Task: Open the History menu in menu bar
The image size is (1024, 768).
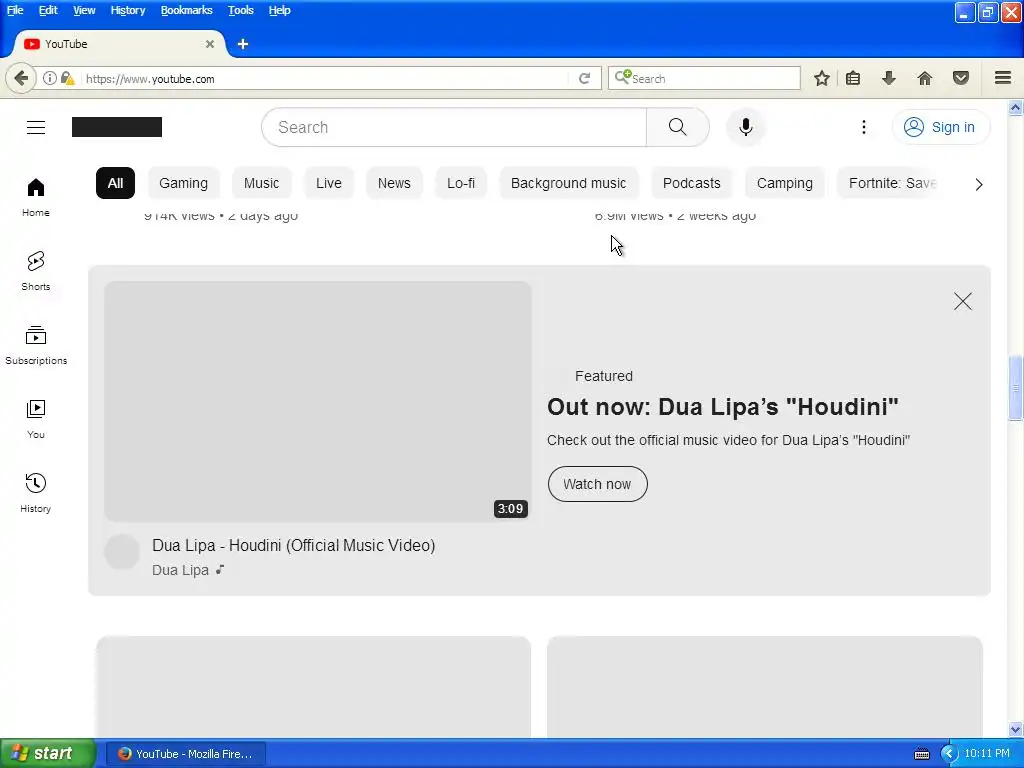Action: pos(127,10)
